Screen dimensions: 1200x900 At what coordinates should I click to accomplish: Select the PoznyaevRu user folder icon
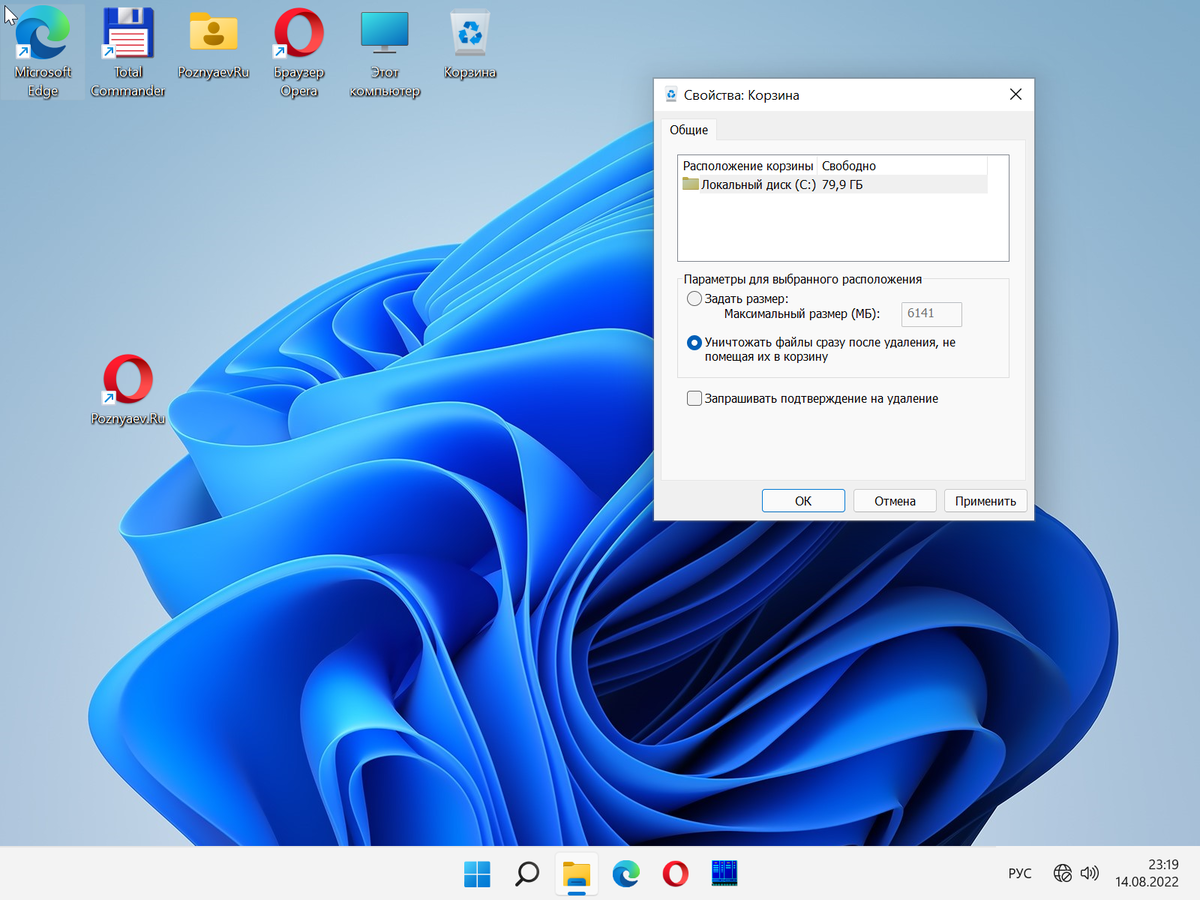[x=213, y=45]
